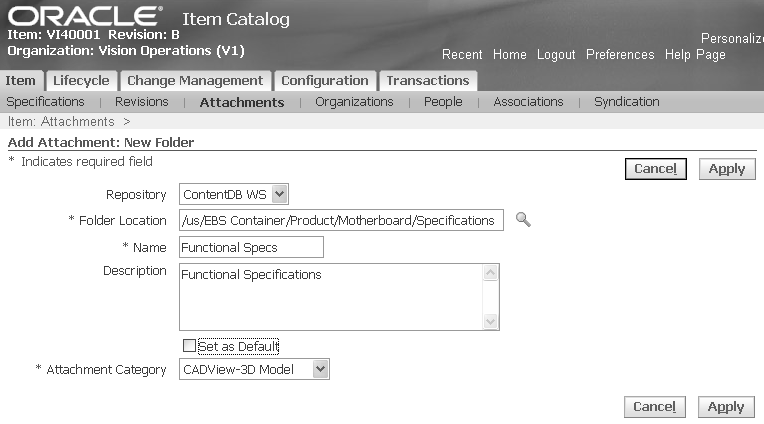Select the Attachments subtab
This screenshot has height=424, width=764.
242,102
